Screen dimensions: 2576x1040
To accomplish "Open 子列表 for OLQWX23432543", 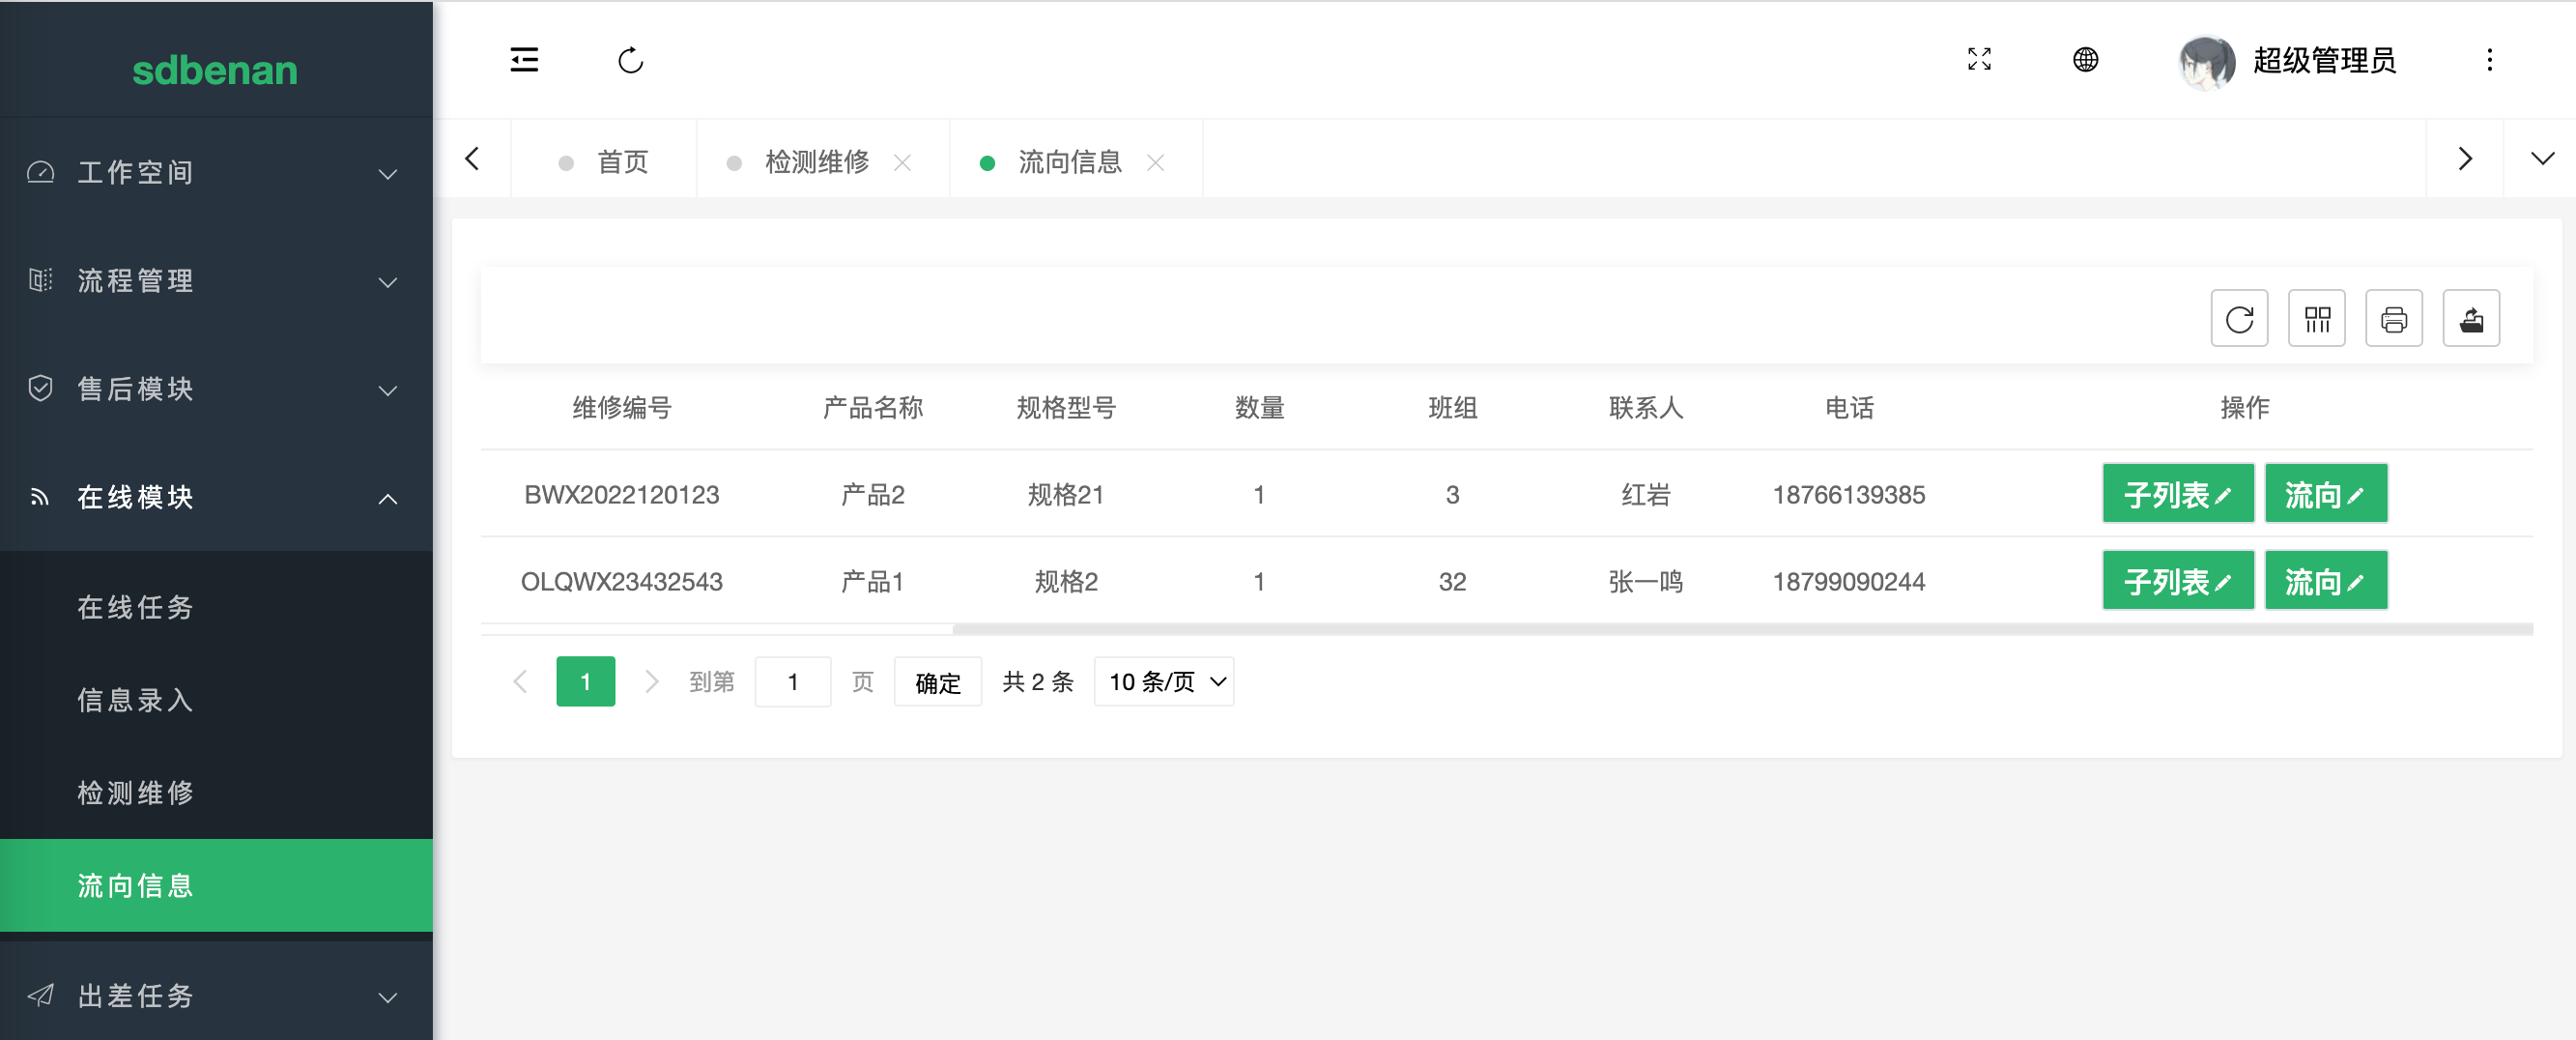I will 2177,581.
